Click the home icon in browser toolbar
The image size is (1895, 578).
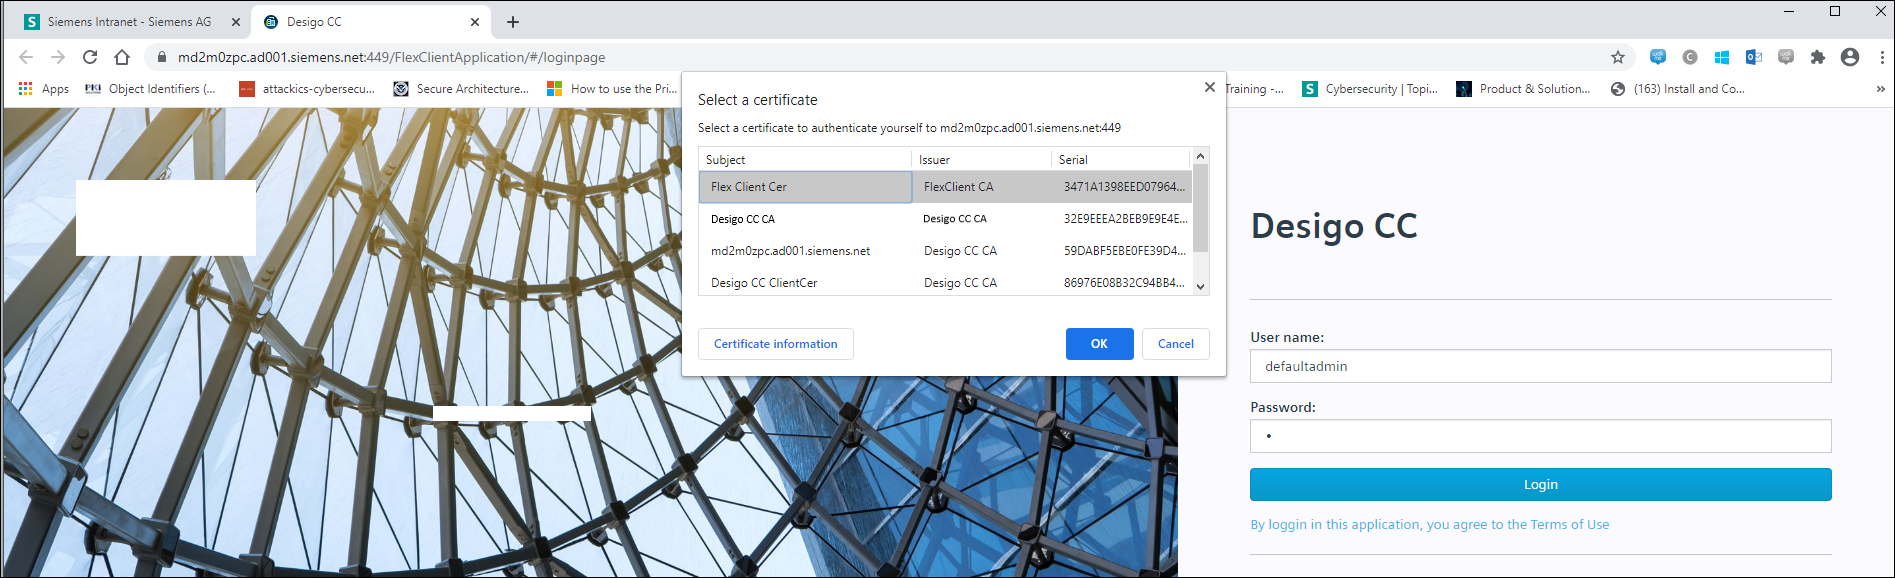(122, 57)
